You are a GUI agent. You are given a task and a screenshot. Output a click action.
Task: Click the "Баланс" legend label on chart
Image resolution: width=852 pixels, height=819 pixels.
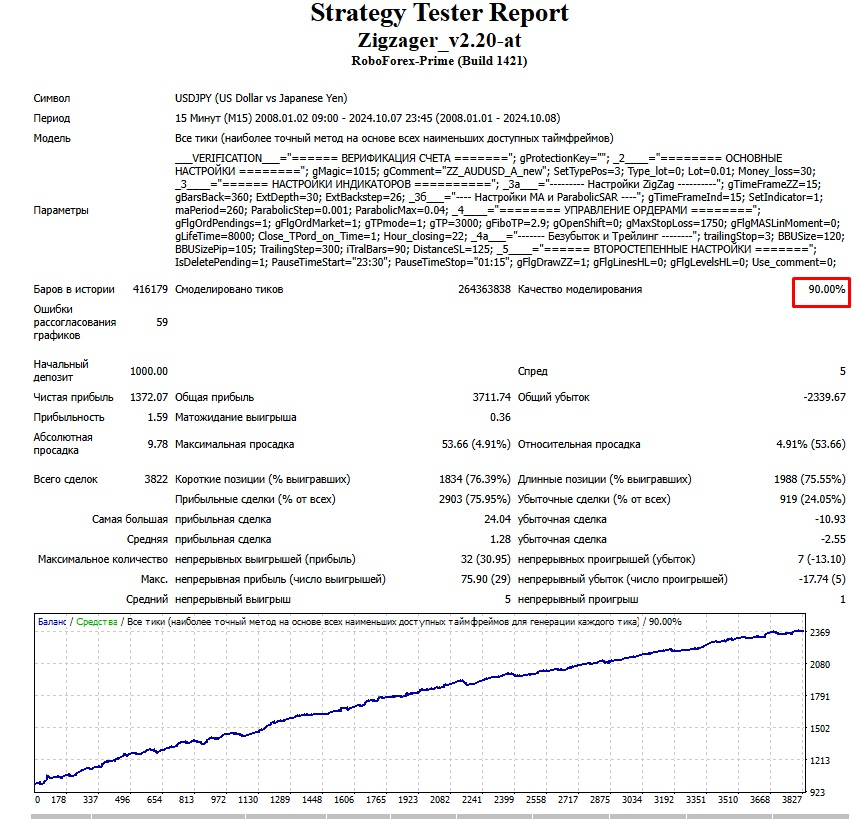tap(52, 621)
